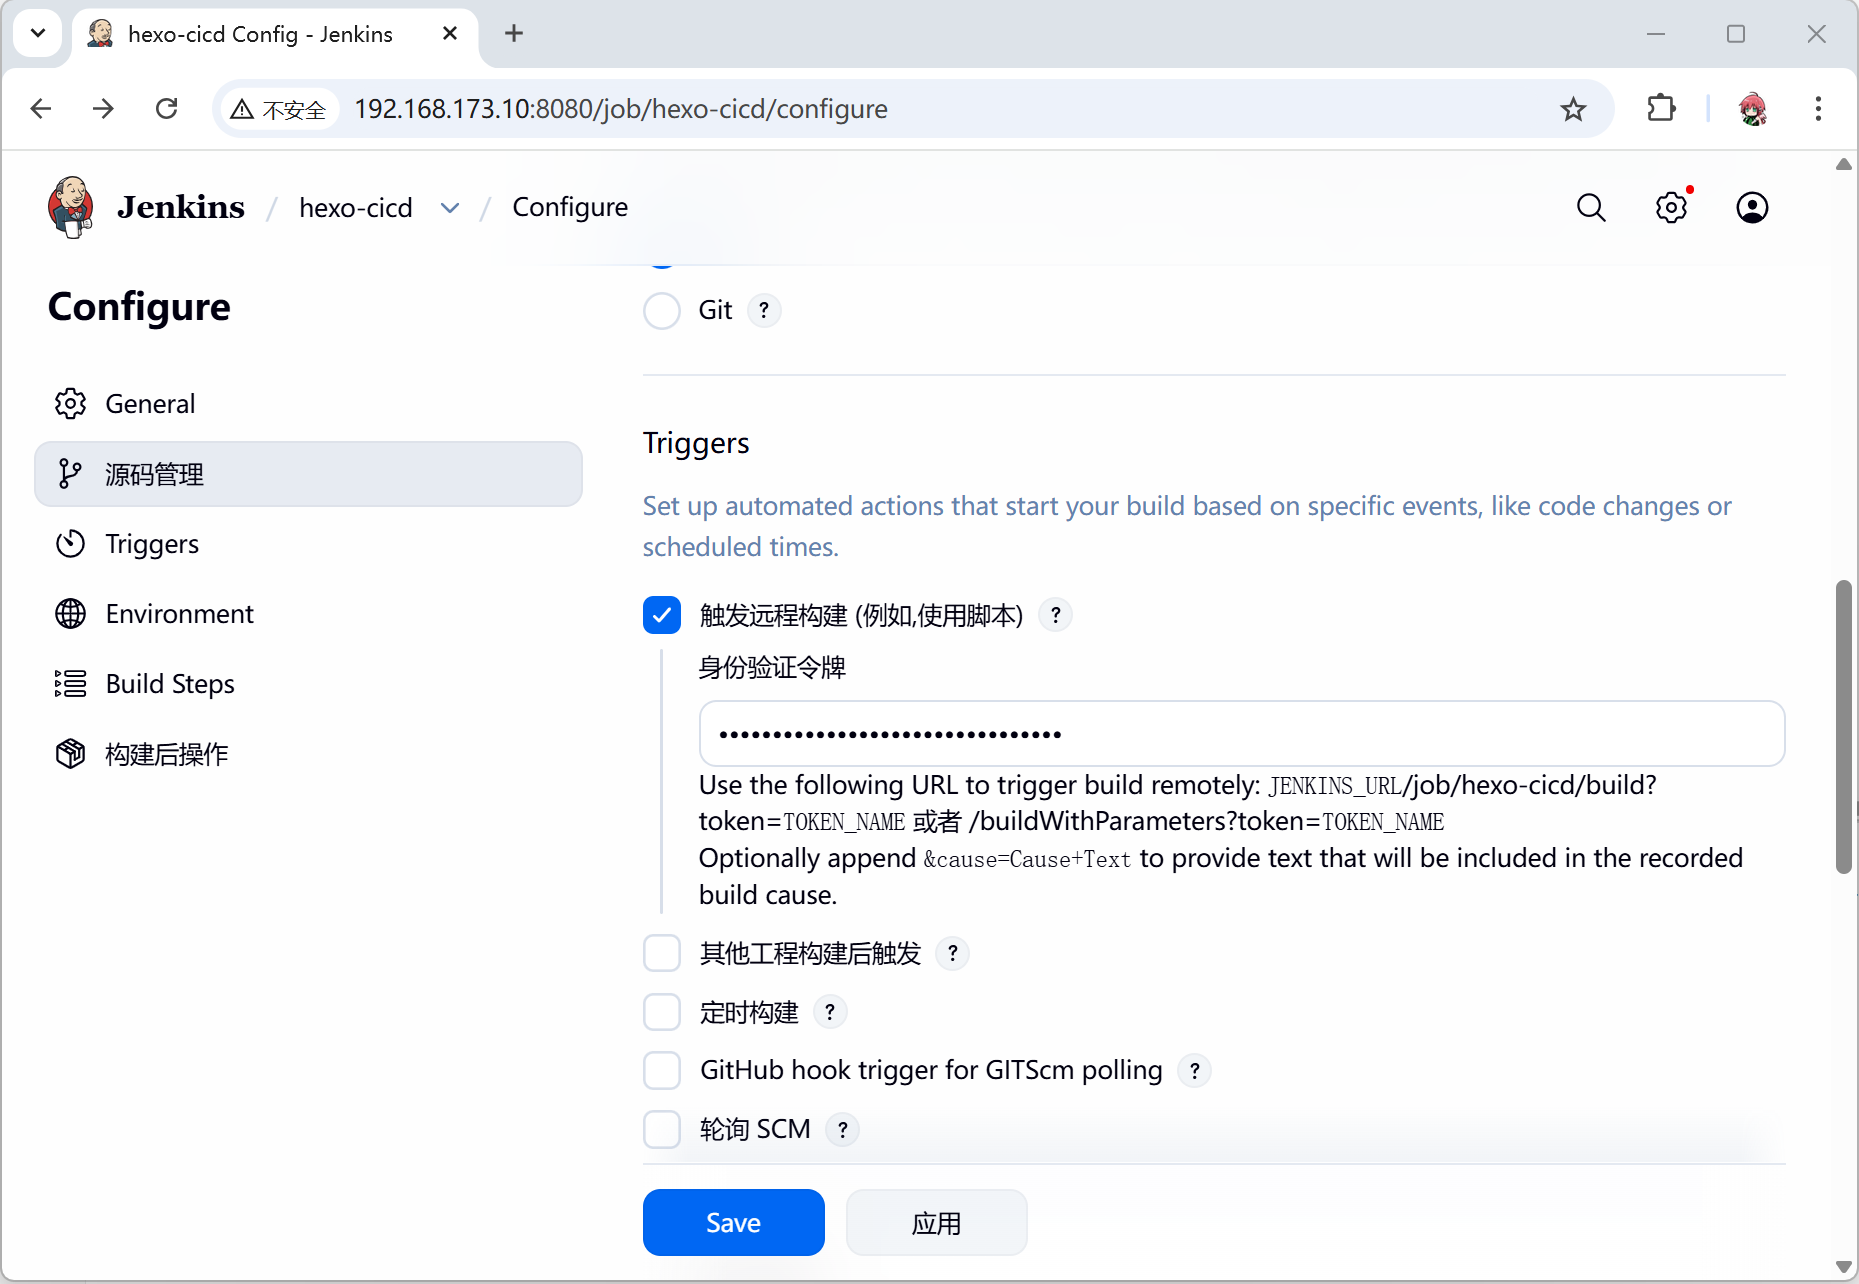Open Manage Jenkins gear icon
The width and height of the screenshot is (1859, 1284).
coord(1670,208)
